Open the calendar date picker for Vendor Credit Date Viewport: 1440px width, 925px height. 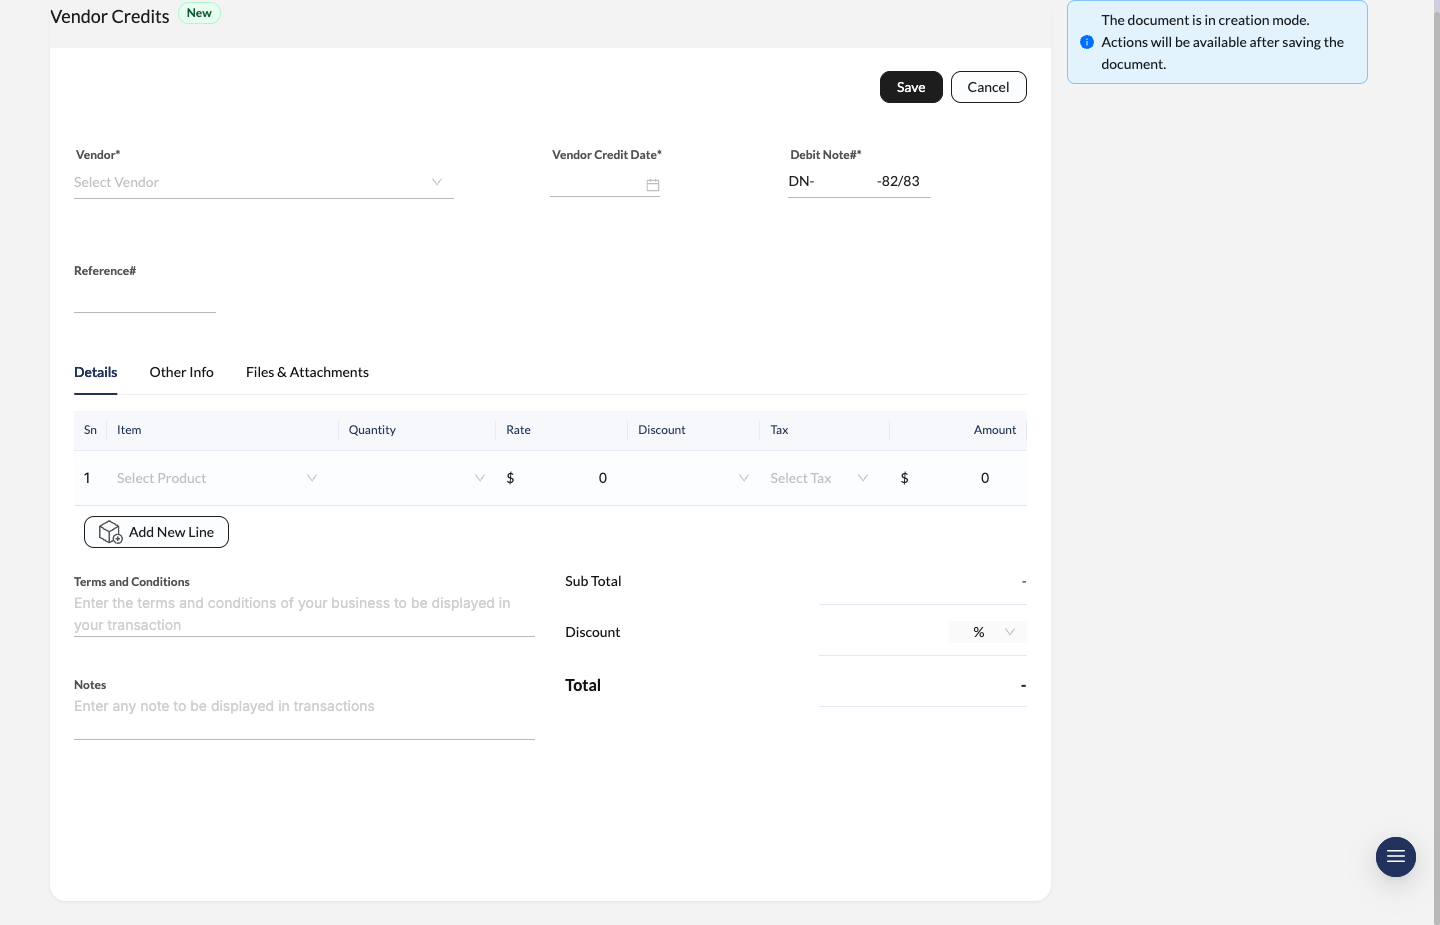pos(653,185)
